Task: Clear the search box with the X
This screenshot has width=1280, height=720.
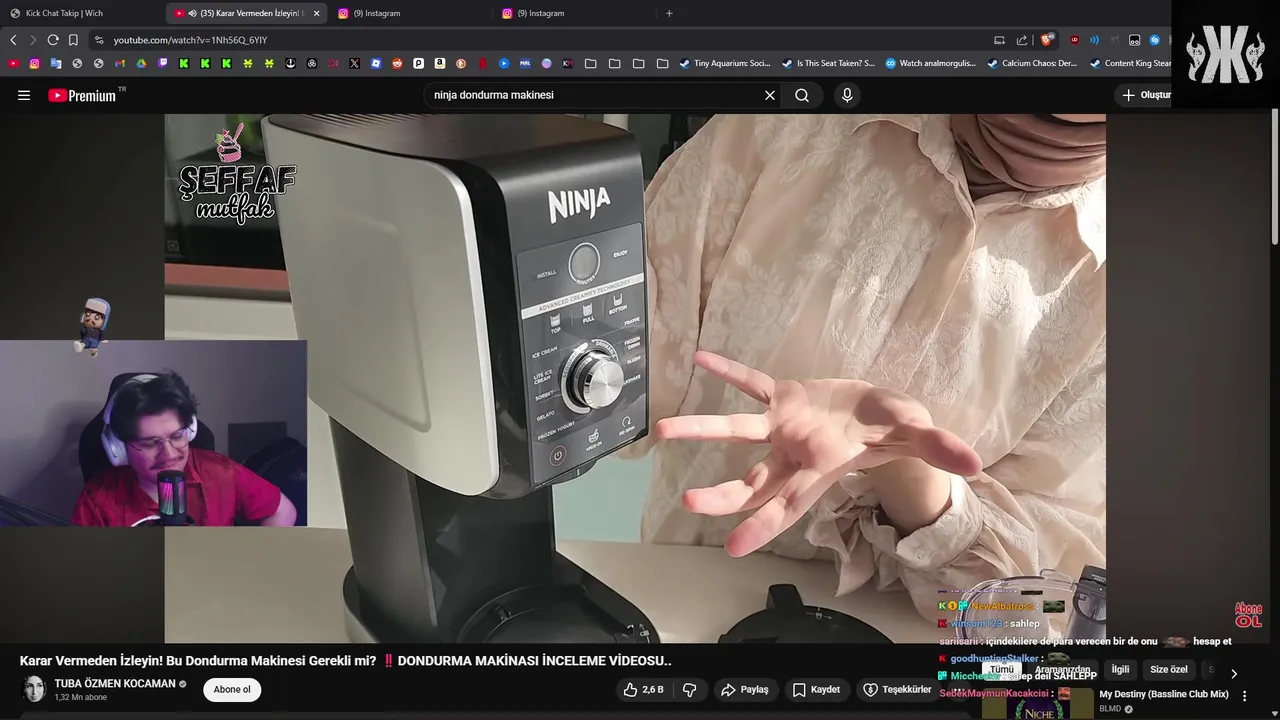Action: [770, 95]
